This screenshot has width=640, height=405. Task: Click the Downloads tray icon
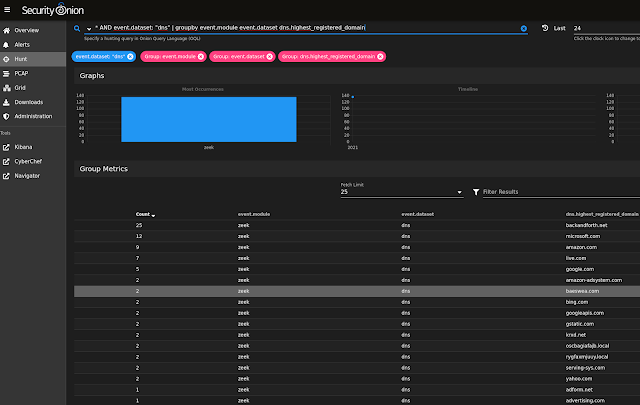point(6,102)
